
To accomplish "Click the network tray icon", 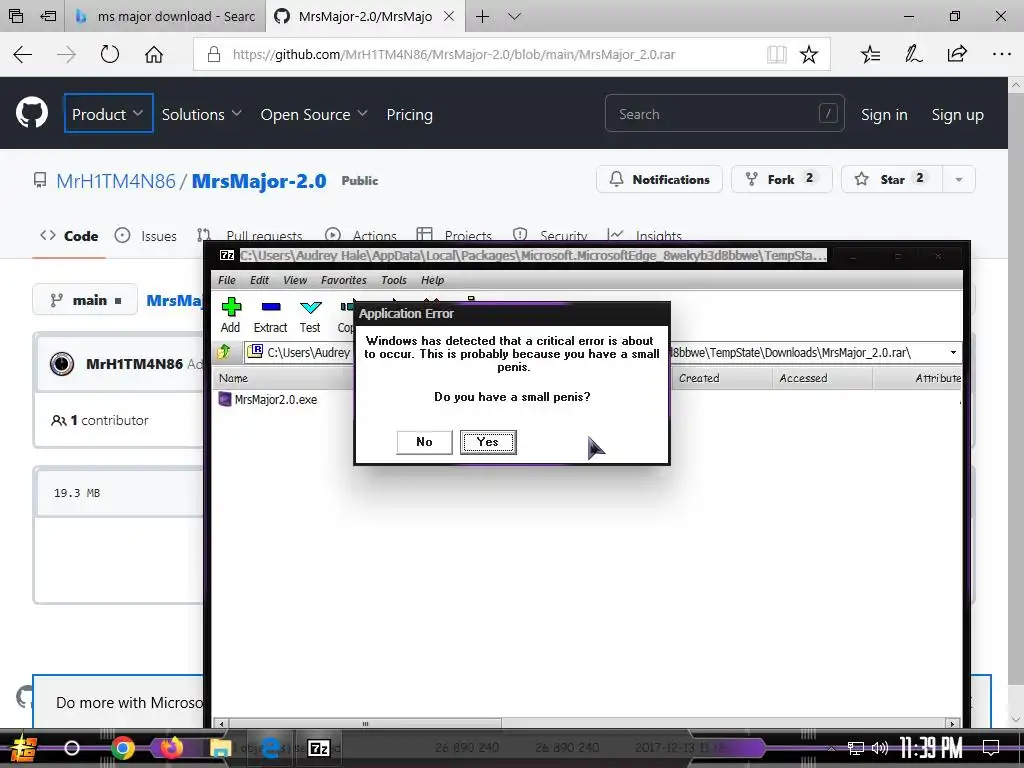I will 856,748.
